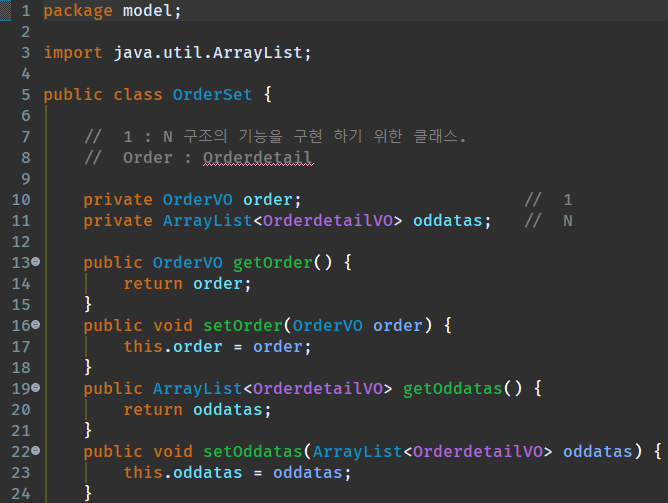Click 'return oddatas;' statement on line 20
The height and width of the screenshot is (503, 668).
pos(197,409)
